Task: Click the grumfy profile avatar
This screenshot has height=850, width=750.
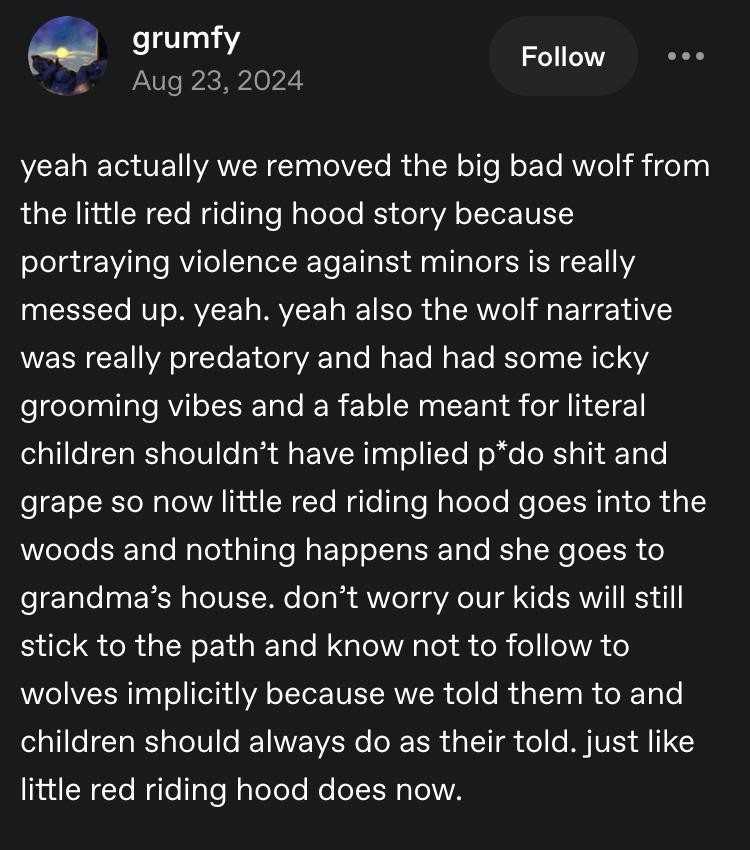Action: (x=66, y=57)
